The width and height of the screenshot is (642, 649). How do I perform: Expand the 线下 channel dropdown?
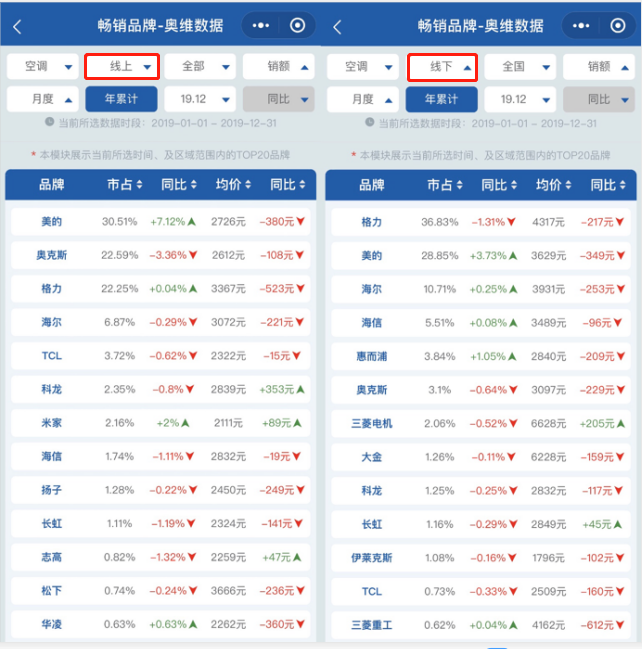441,67
